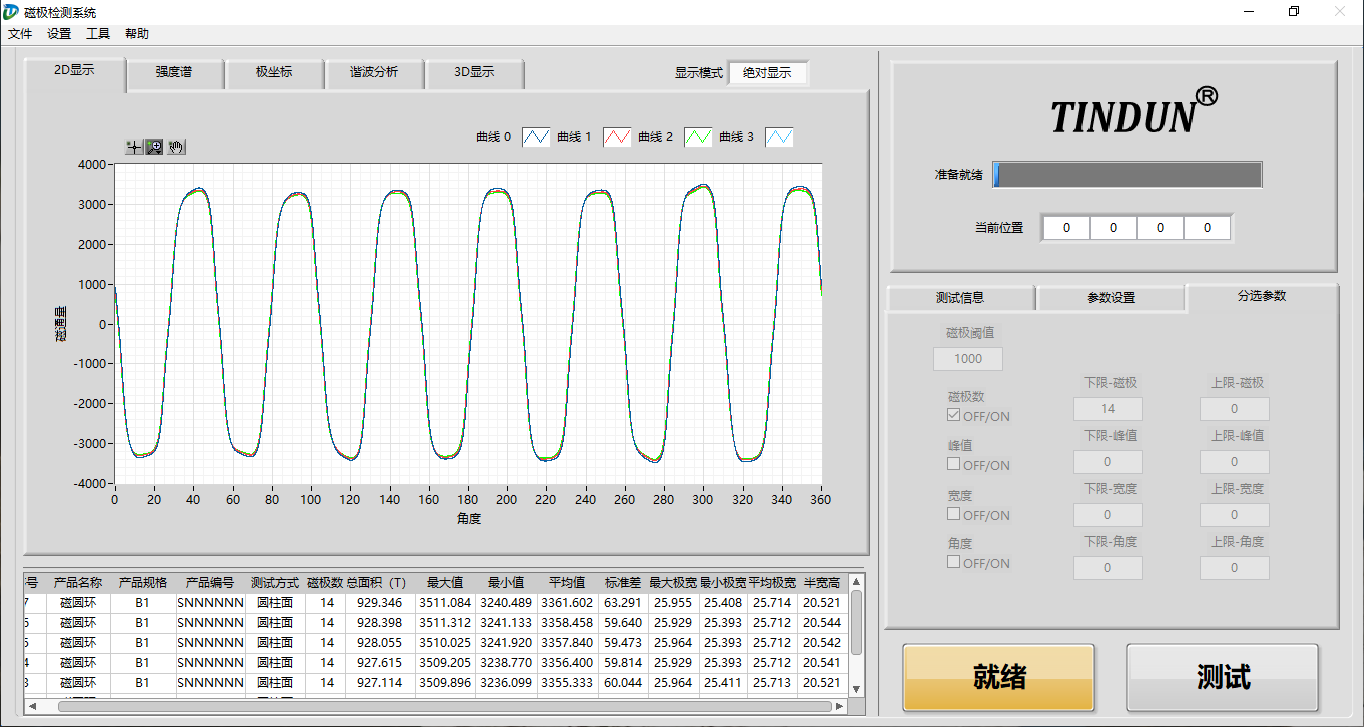The width and height of the screenshot is (1364, 727).
Task: Click the 标准差 column header
Action: click(624, 582)
